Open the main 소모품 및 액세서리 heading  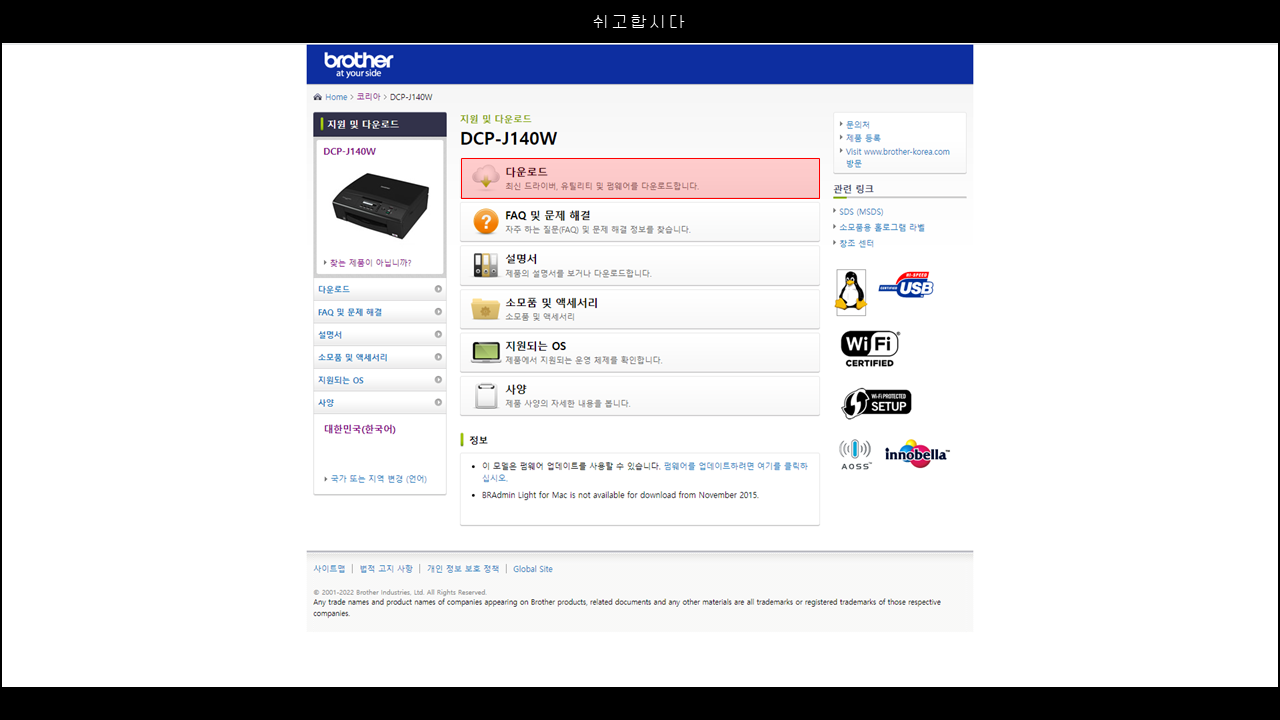pyautogui.click(x=551, y=303)
